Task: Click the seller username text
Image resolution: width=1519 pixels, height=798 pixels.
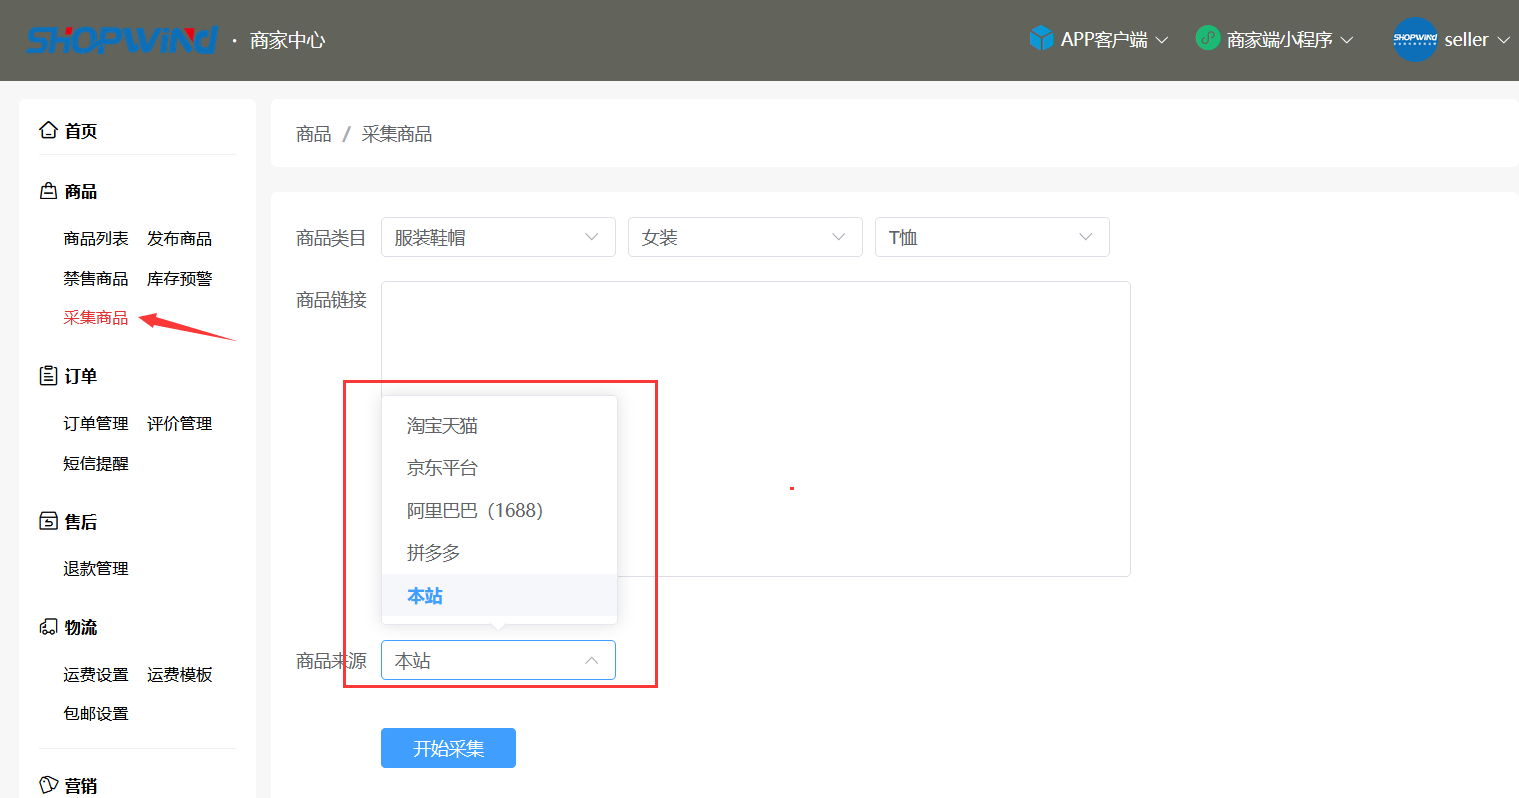Action: coord(1467,40)
